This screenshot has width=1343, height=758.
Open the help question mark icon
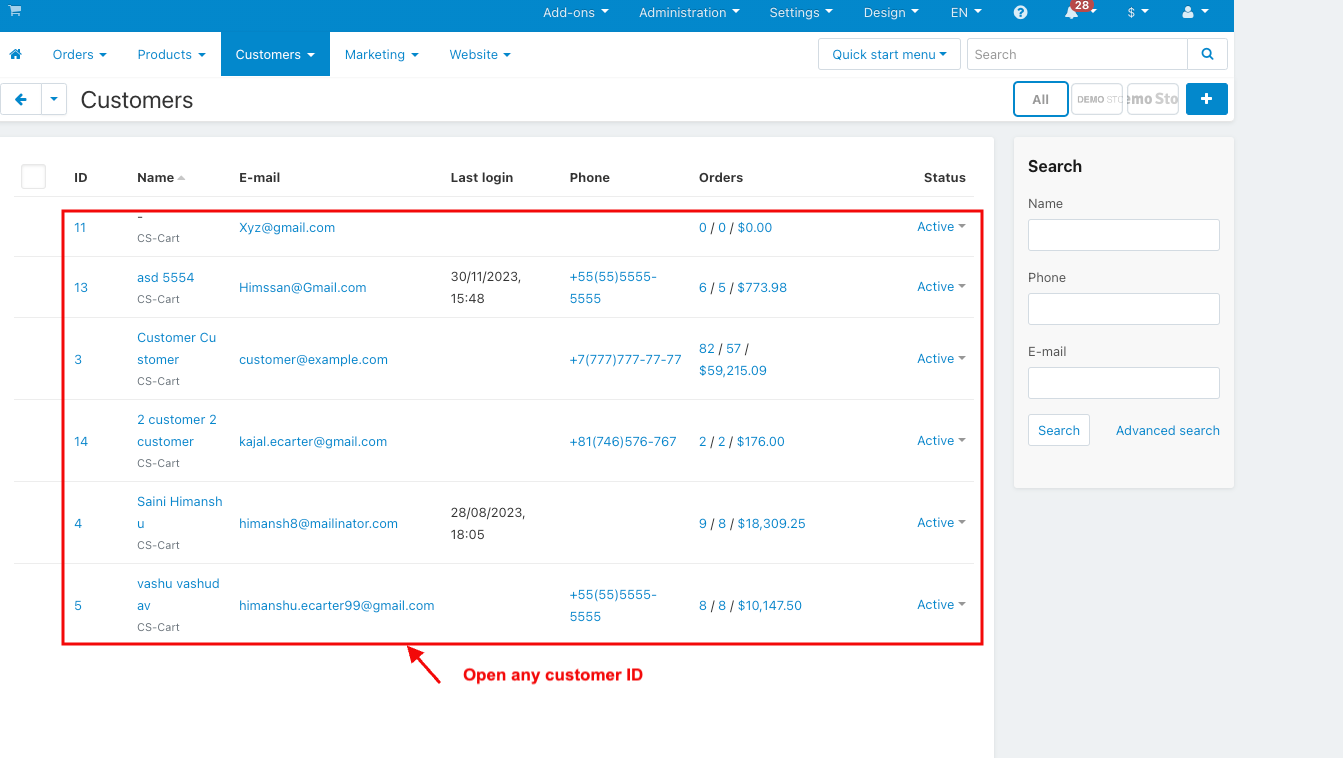1020,13
